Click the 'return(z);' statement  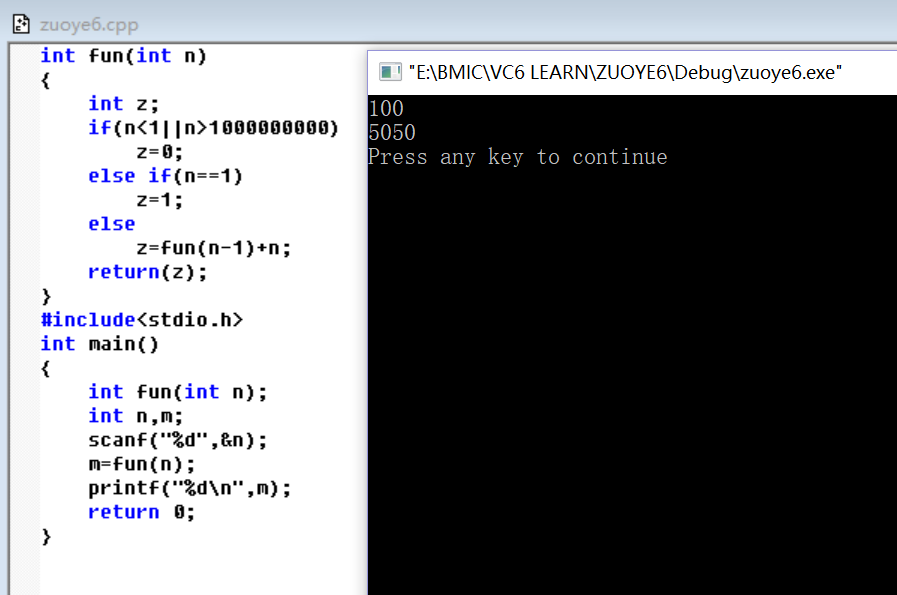coord(148,272)
